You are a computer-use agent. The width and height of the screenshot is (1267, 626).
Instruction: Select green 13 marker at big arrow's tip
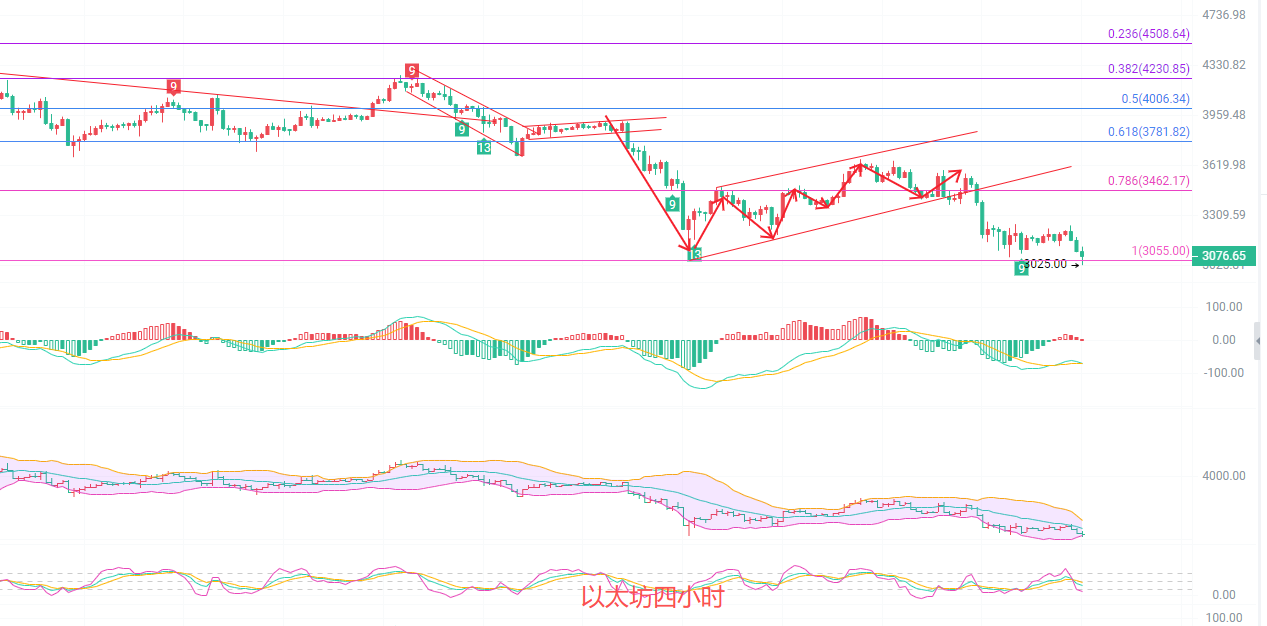point(695,255)
